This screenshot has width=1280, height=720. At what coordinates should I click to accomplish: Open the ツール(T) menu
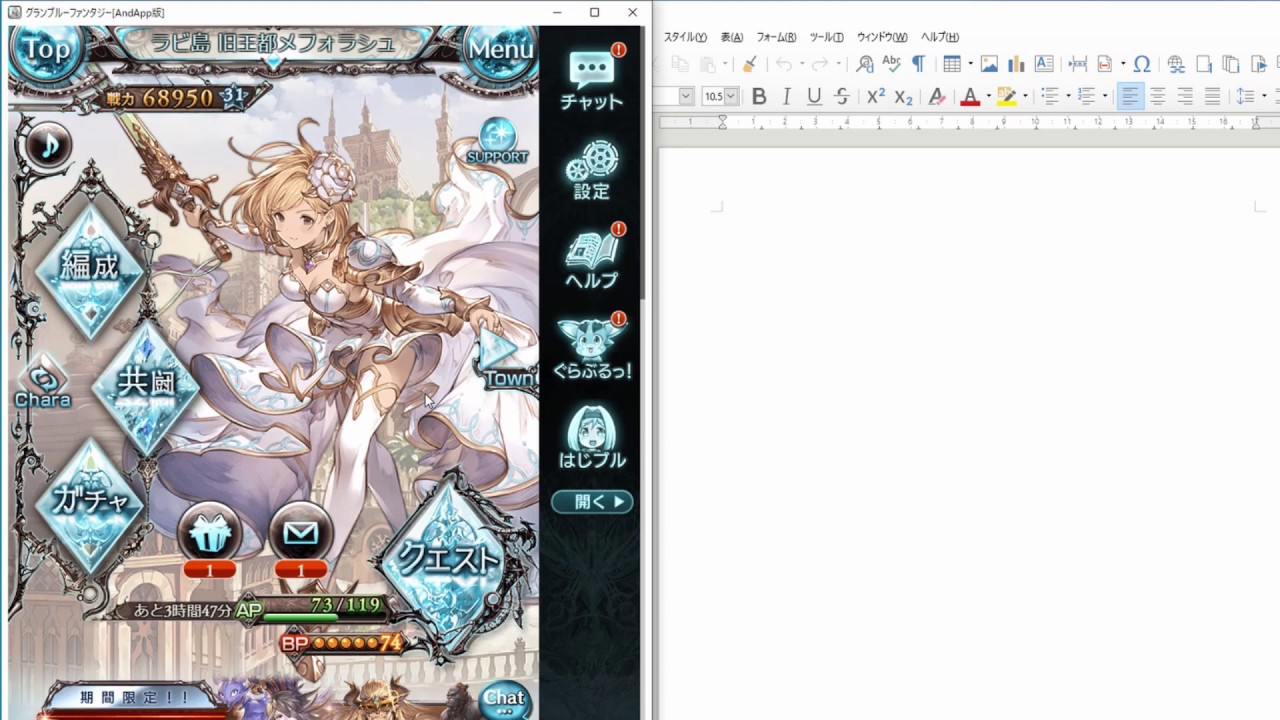click(x=826, y=37)
